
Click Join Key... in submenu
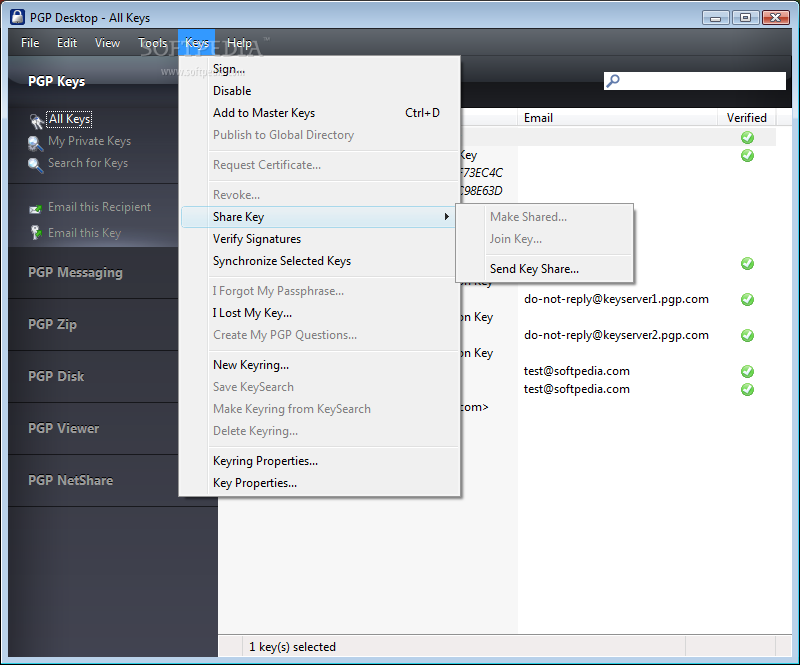544,239
